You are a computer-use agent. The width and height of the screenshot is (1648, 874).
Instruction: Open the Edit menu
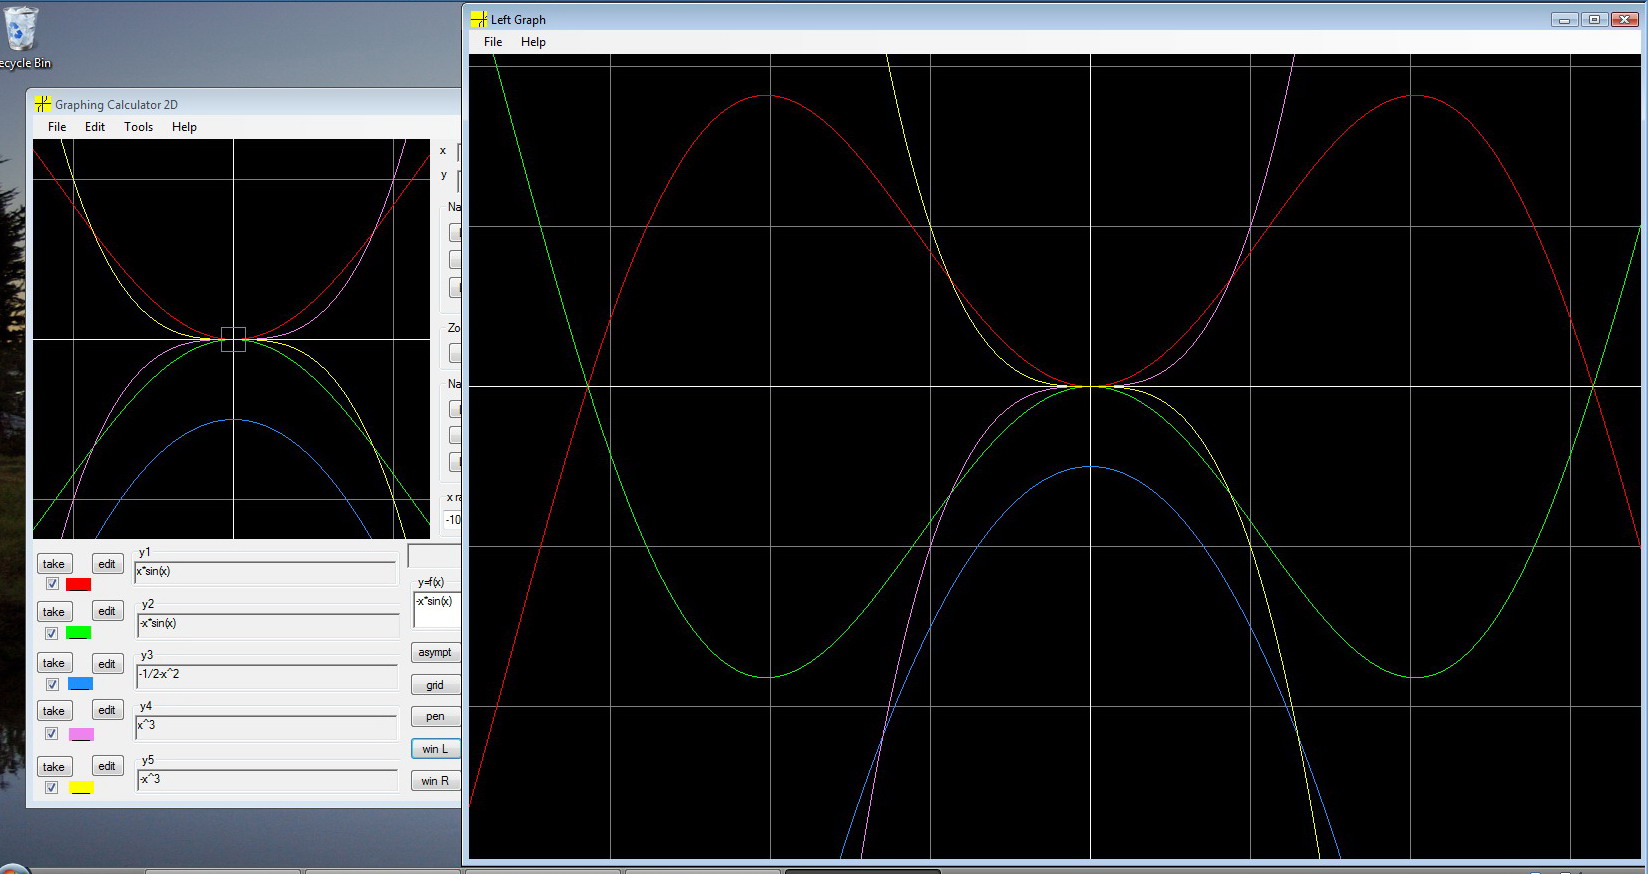click(95, 127)
